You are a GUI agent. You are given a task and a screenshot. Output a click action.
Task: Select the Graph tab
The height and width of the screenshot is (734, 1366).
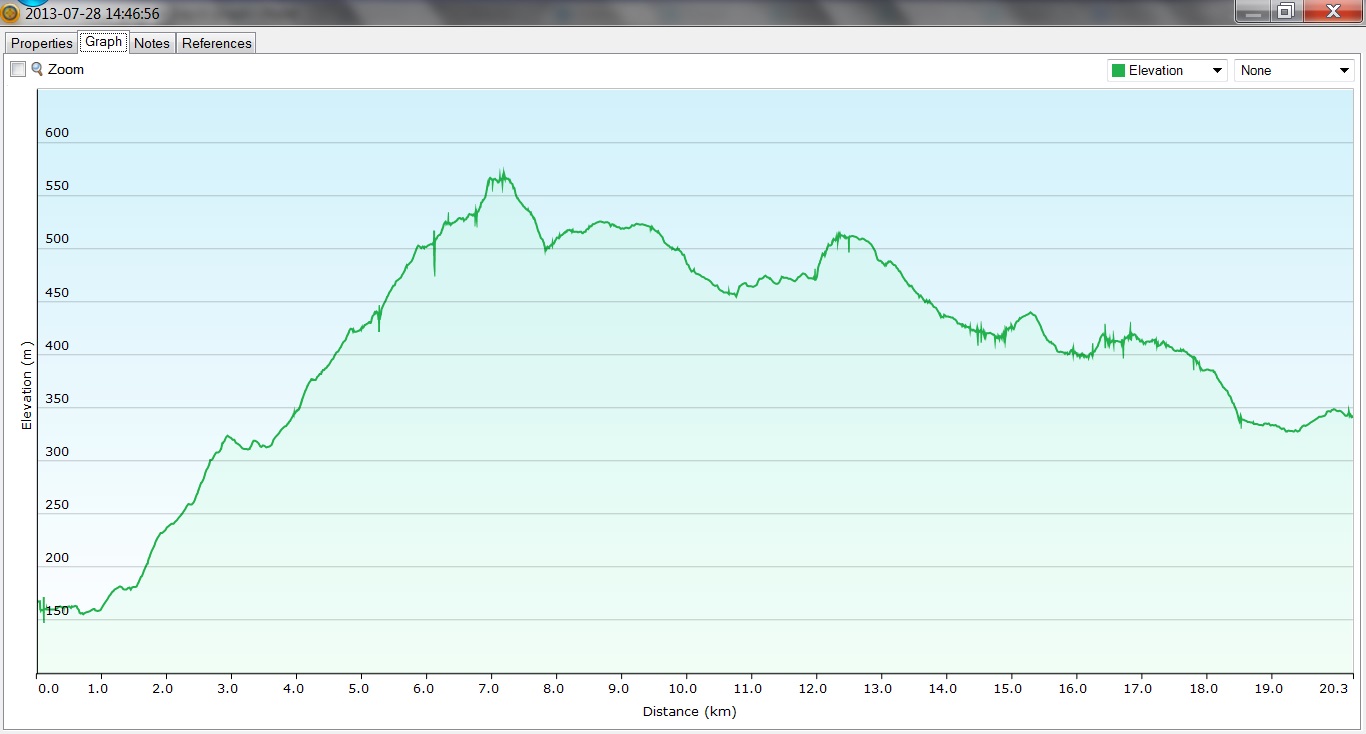tap(103, 42)
